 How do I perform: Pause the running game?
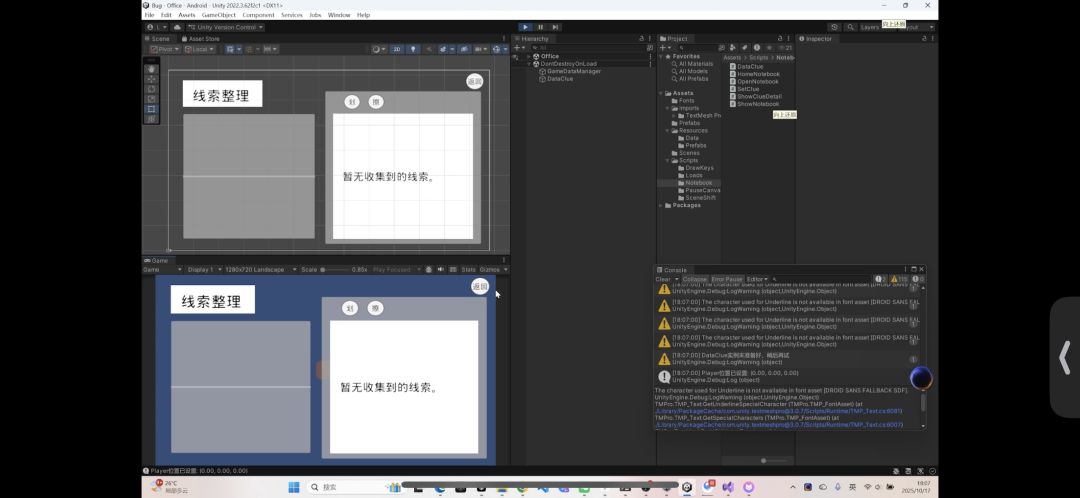coord(541,27)
